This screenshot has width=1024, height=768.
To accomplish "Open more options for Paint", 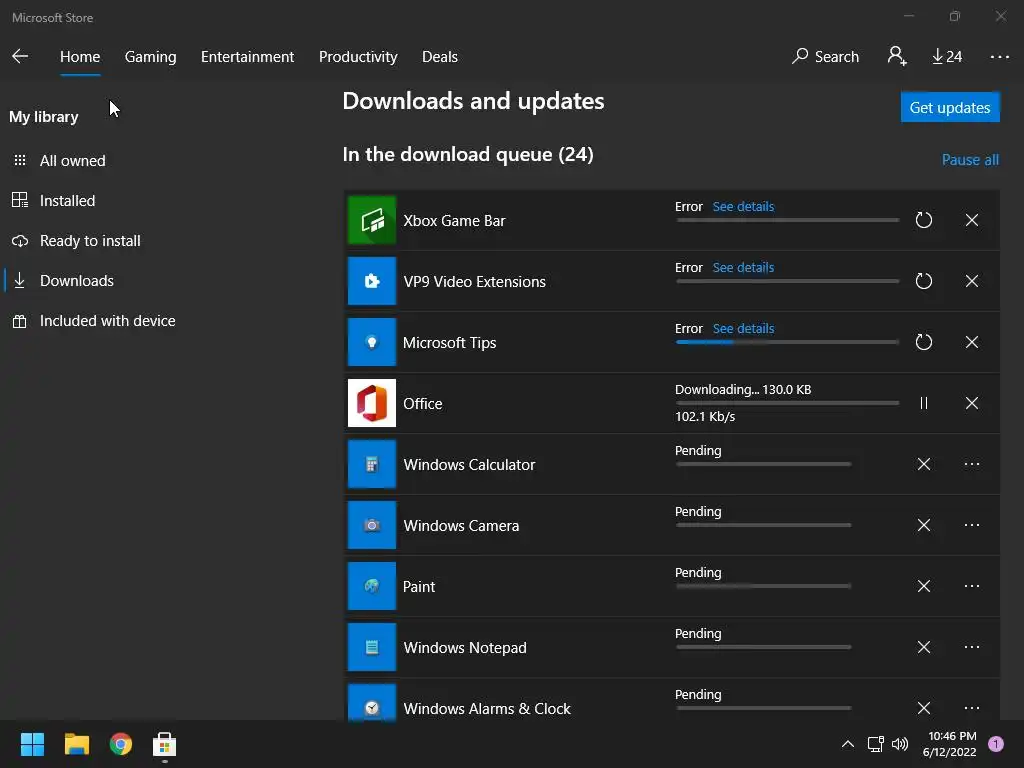I will tap(972, 586).
